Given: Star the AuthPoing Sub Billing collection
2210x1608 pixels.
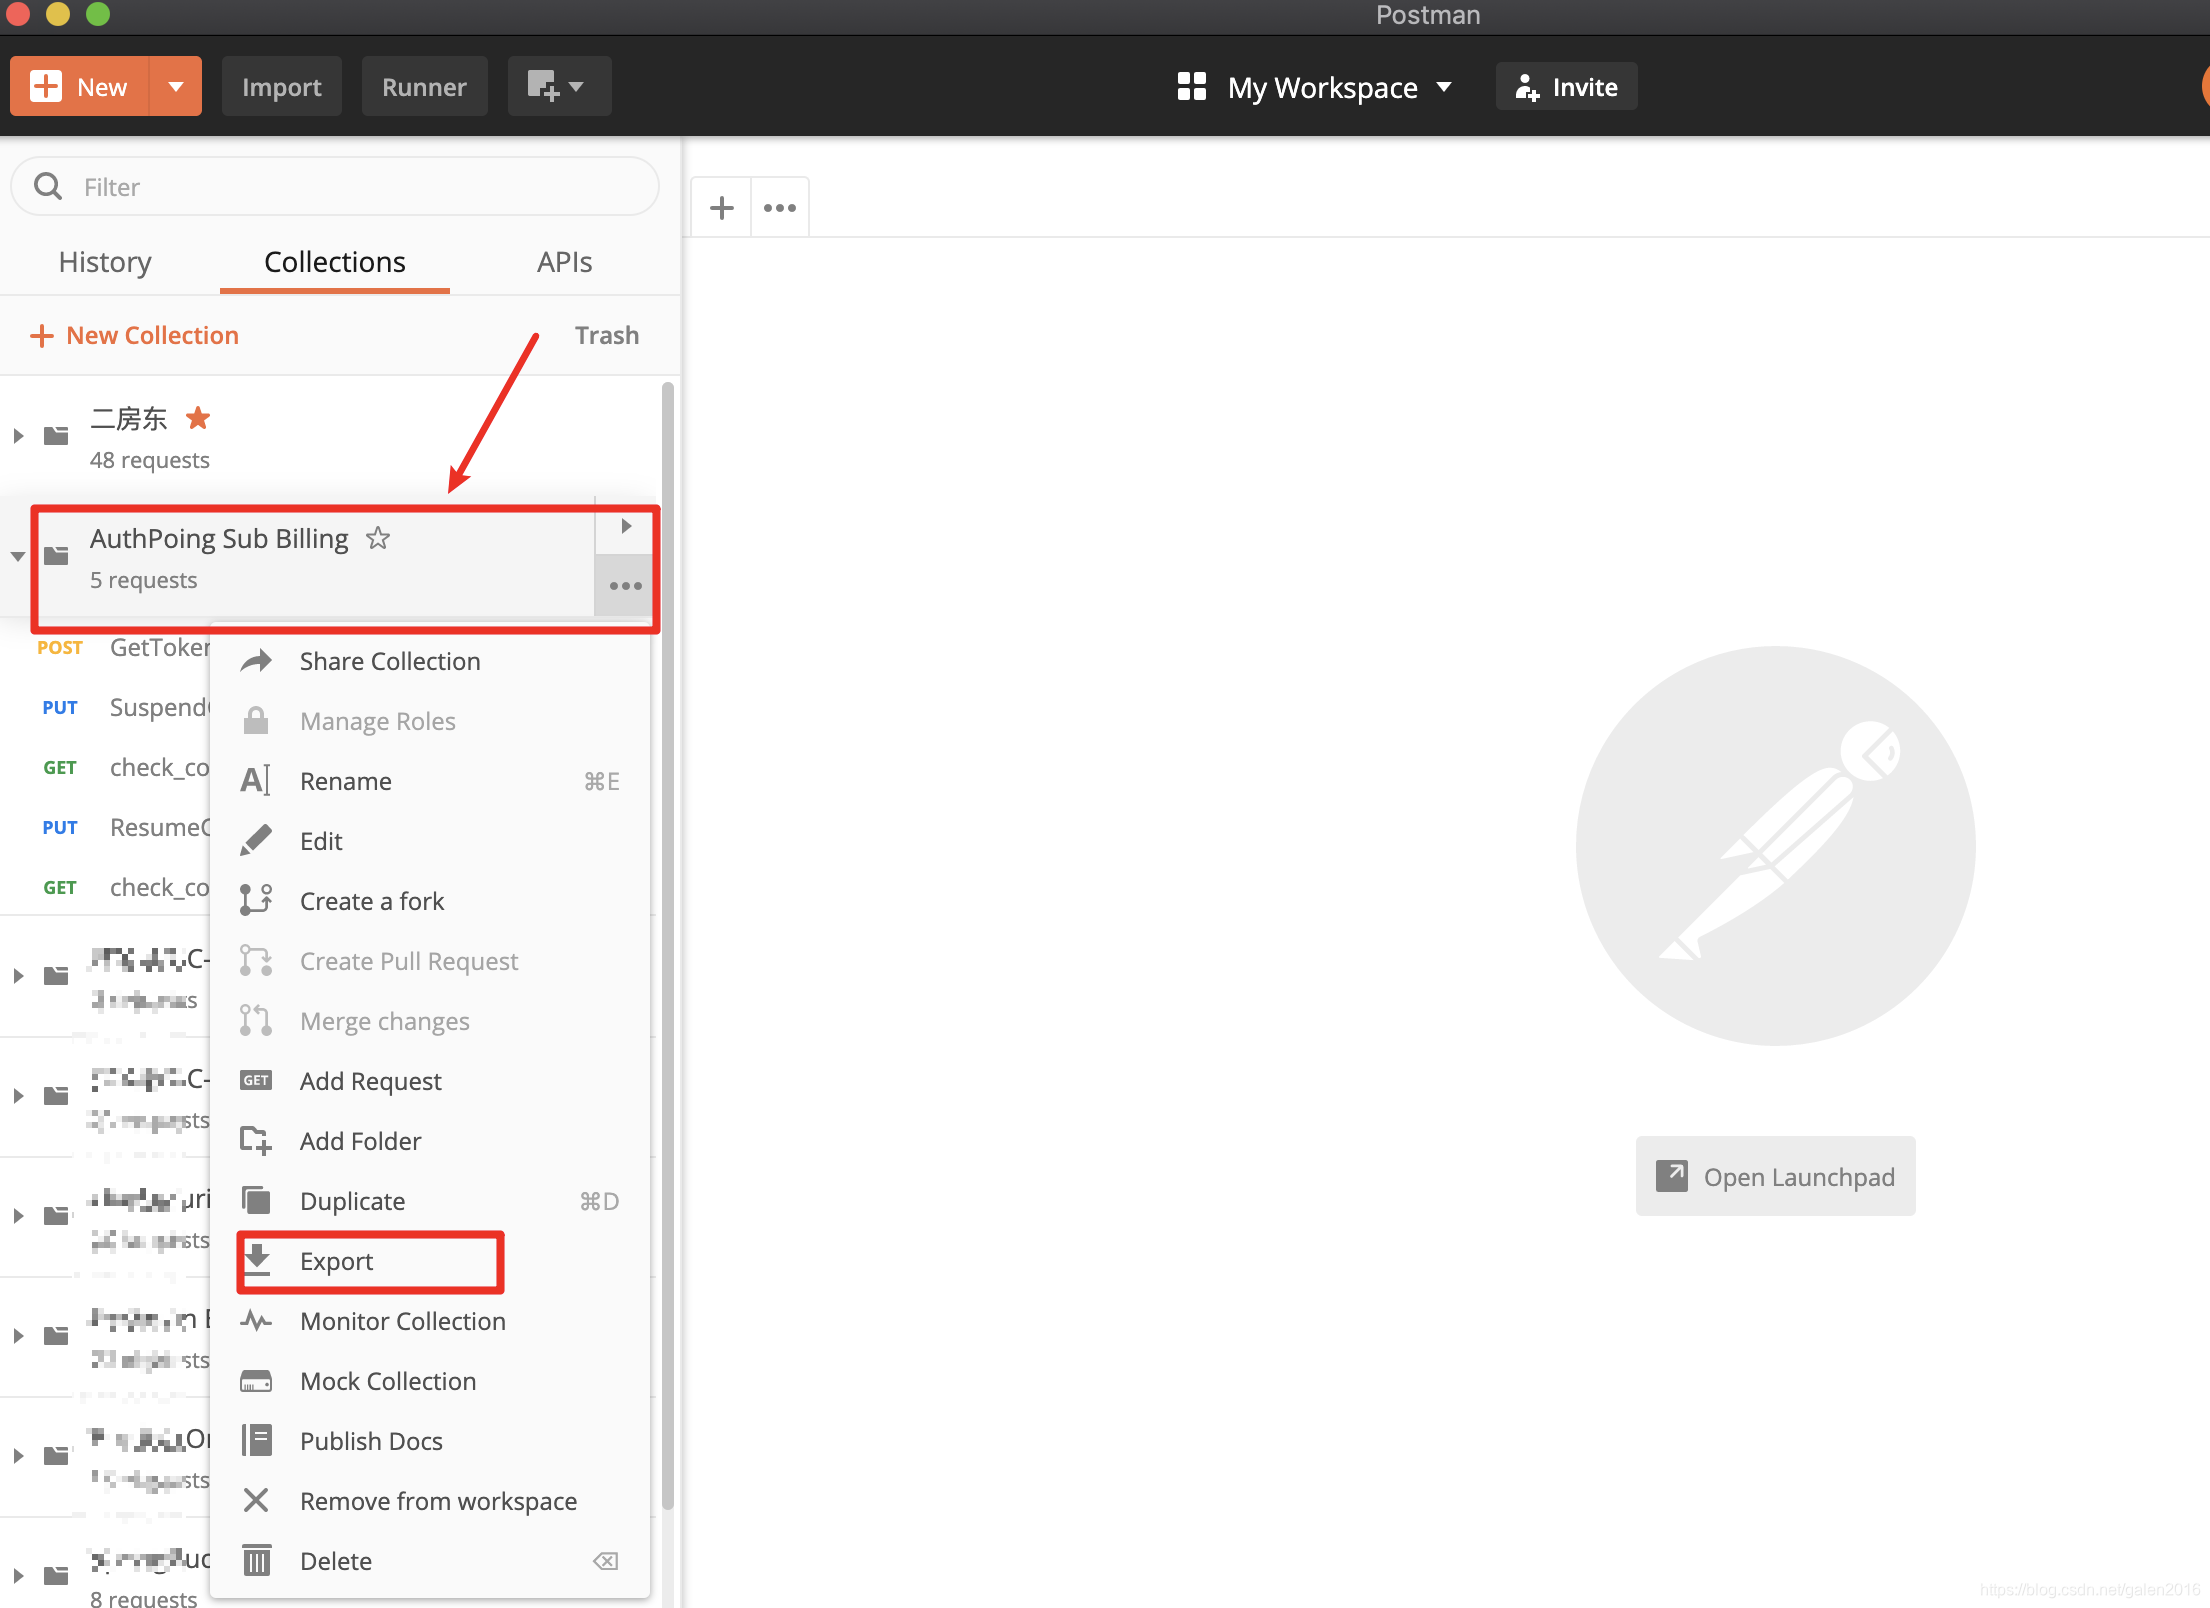Looking at the screenshot, I should tap(378, 539).
